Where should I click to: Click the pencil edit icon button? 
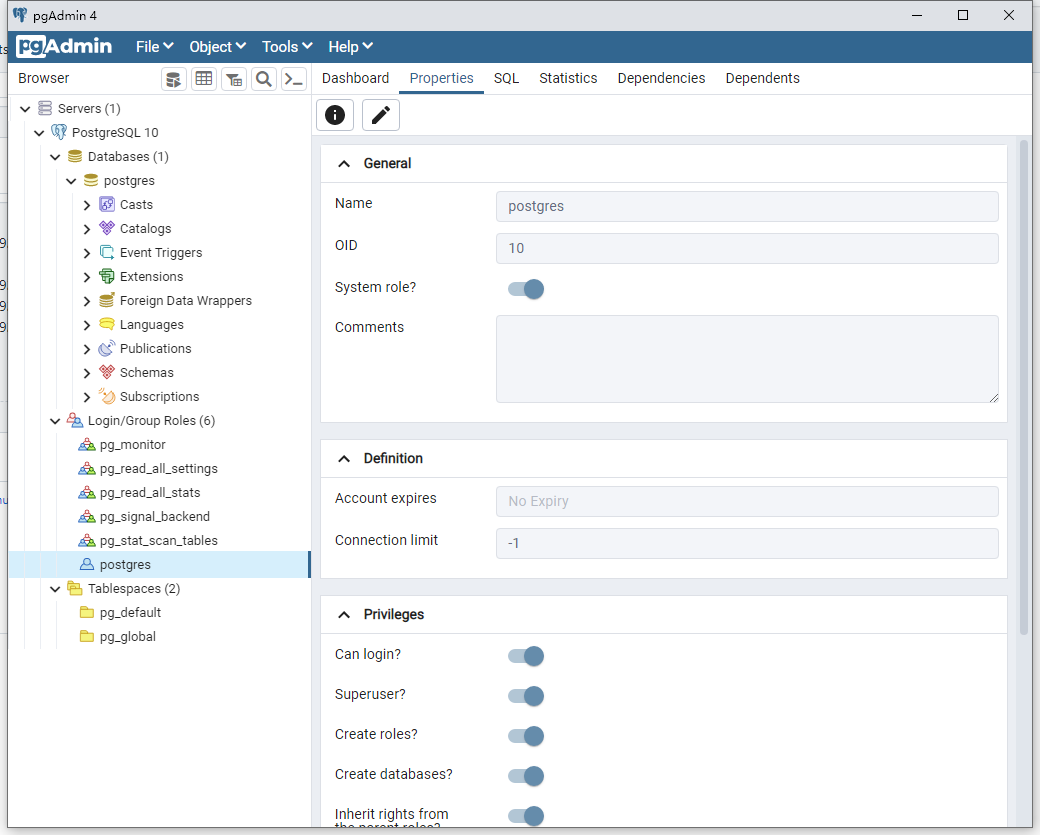click(x=381, y=115)
